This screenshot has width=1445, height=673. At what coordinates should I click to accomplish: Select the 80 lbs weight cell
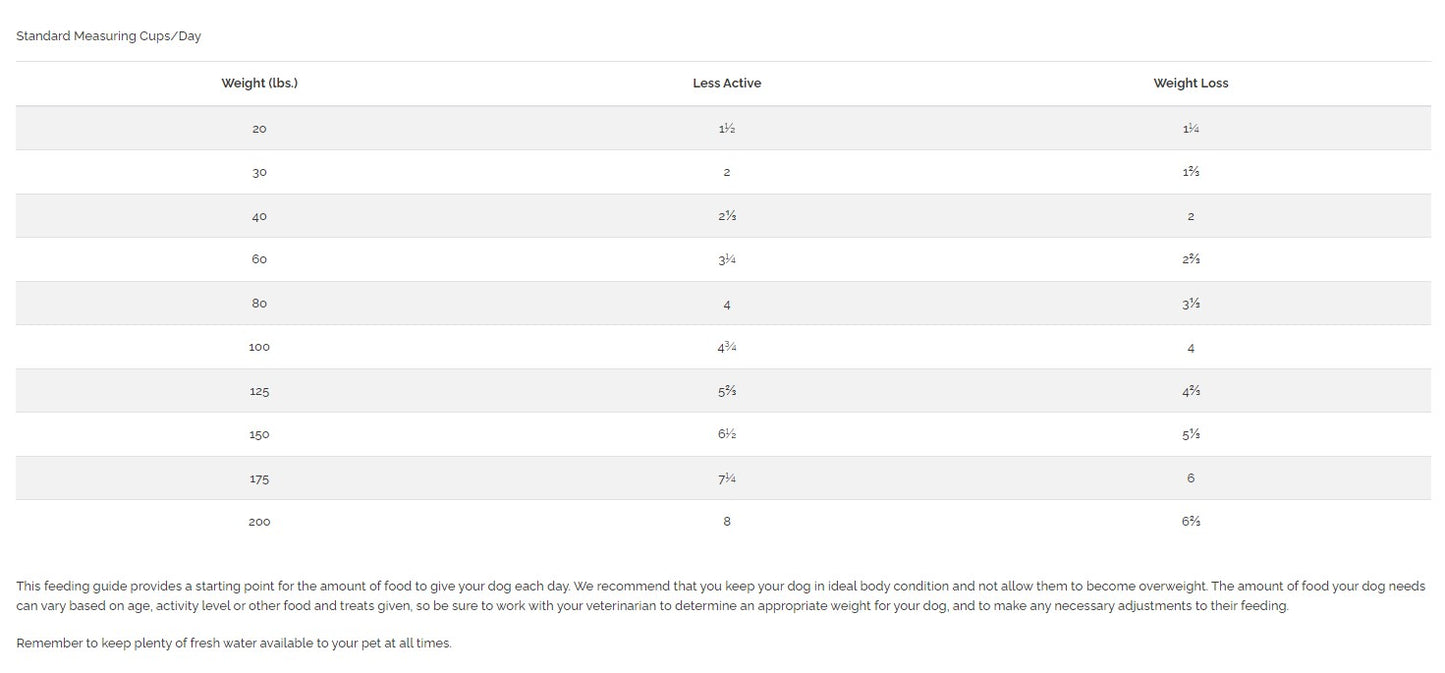pyautogui.click(x=259, y=303)
